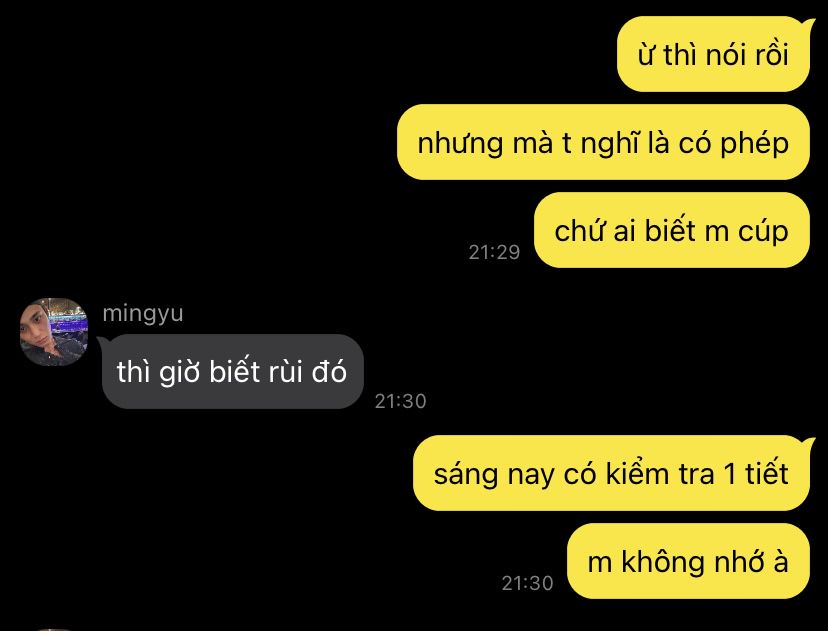Click the 21:30 timestamp beside the gray bubble
Viewport: 828px width, 631px height.
point(400,401)
